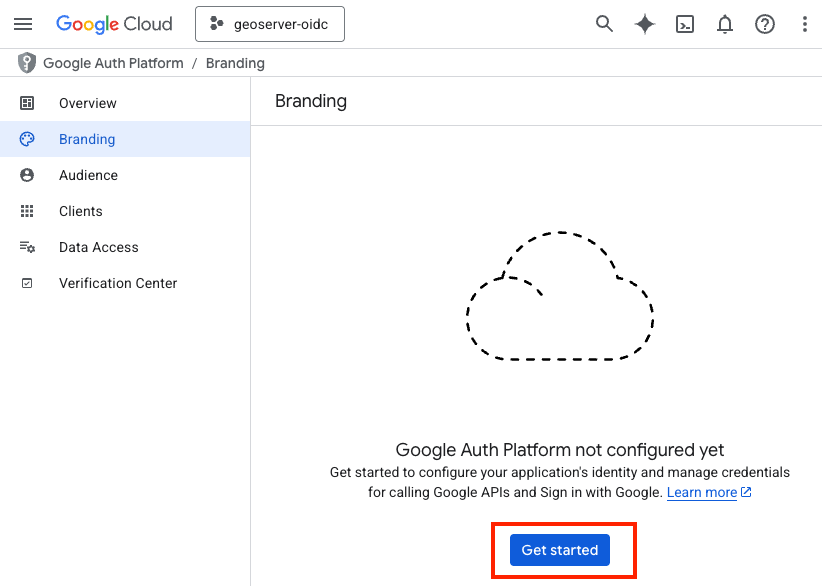Select the Overview sidebar icon
The width and height of the screenshot is (822, 586).
point(28,103)
